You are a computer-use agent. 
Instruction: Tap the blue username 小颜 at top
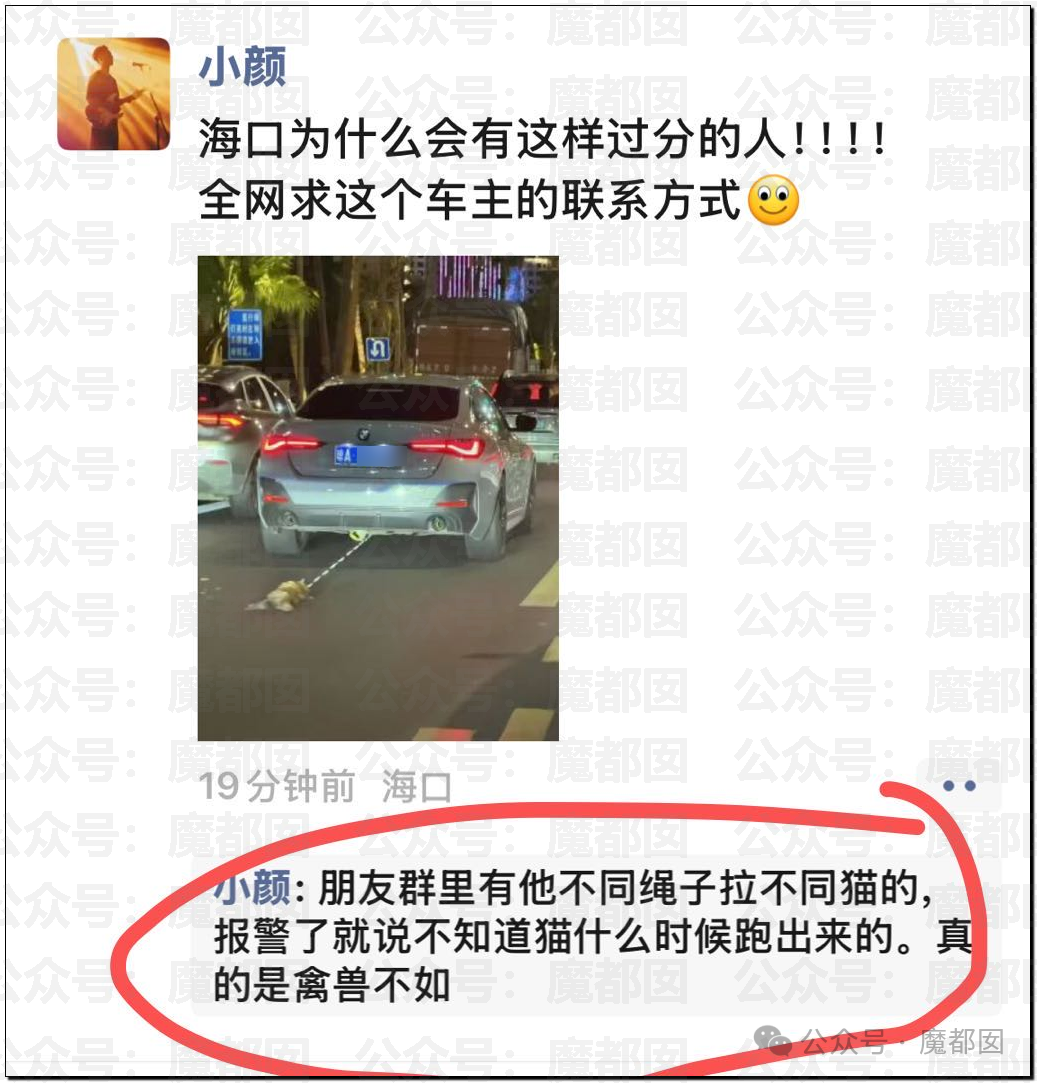(x=242, y=68)
